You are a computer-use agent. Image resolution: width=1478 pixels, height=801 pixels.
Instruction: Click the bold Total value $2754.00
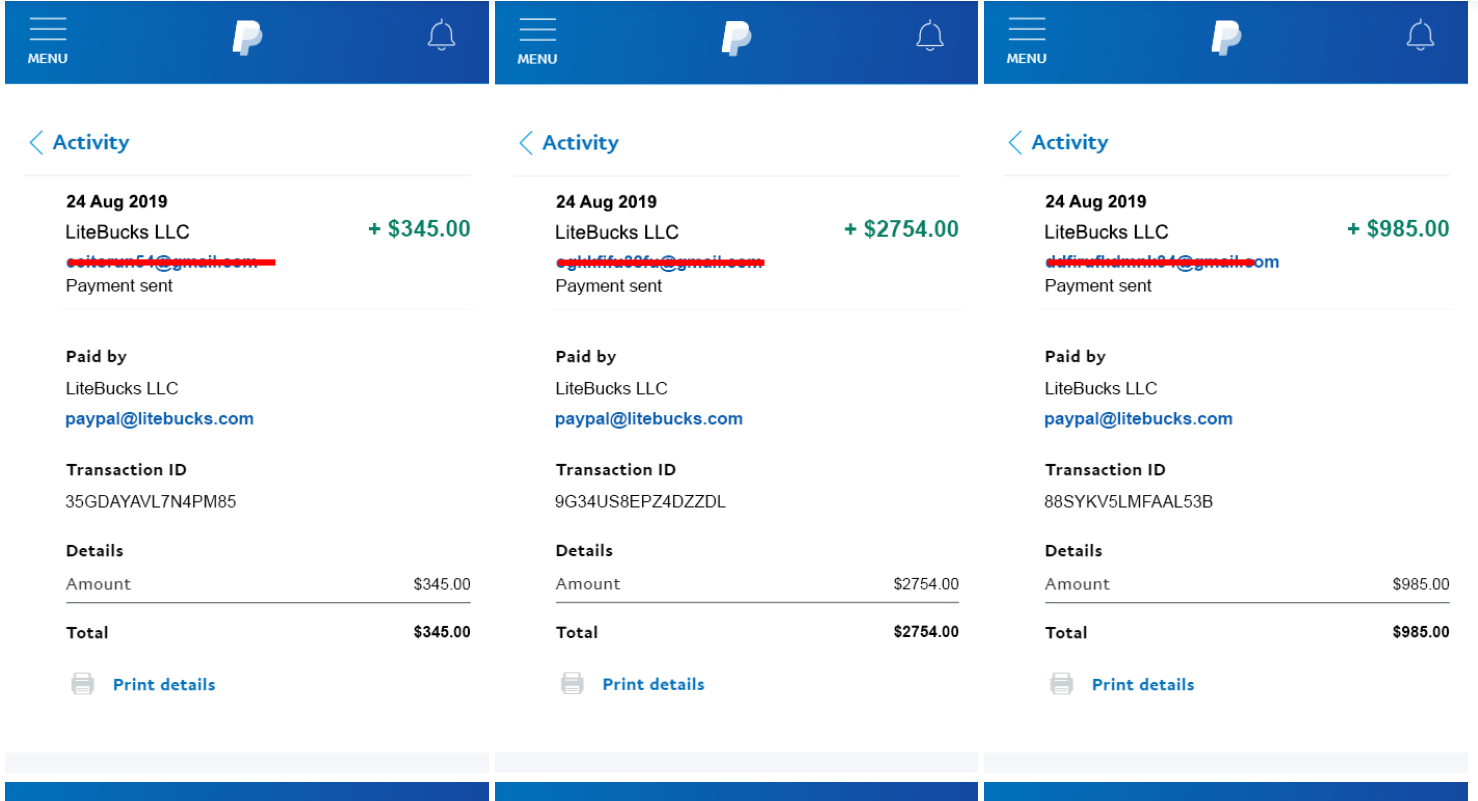(926, 632)
